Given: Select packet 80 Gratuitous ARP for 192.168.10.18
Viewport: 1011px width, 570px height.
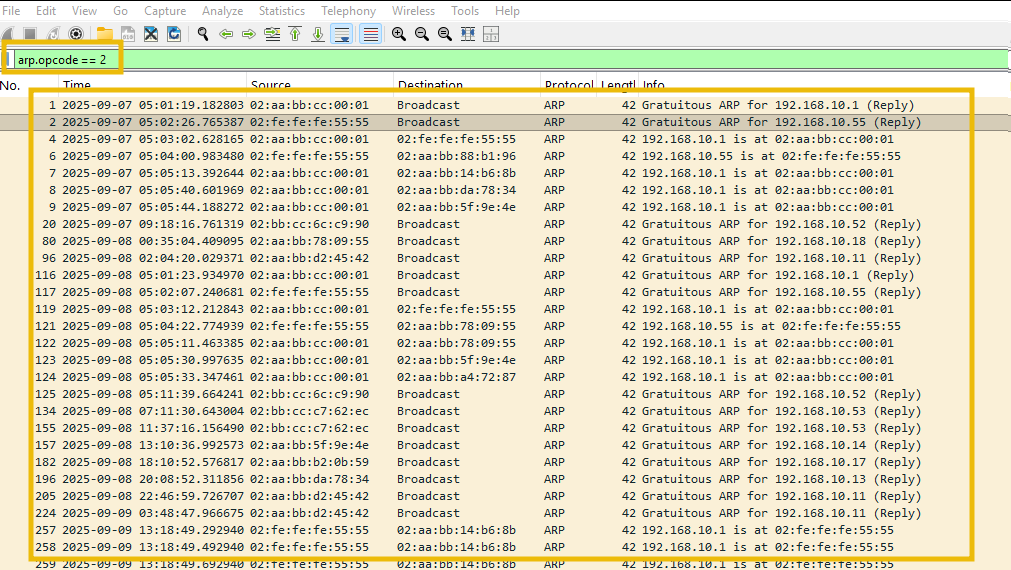Looking at the screenshot, I should tap(506, 241).
